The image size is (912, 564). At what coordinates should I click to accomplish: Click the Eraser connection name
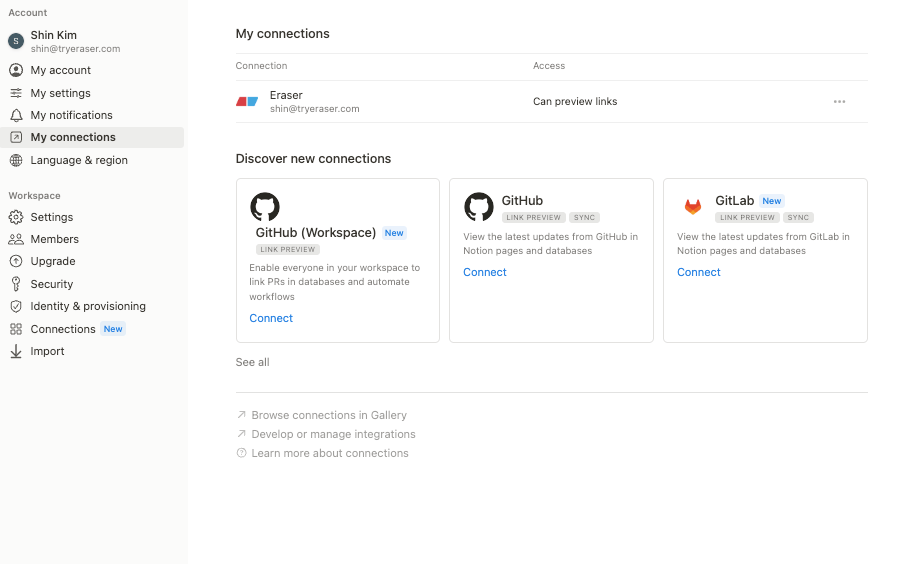(x=286, y=95)
